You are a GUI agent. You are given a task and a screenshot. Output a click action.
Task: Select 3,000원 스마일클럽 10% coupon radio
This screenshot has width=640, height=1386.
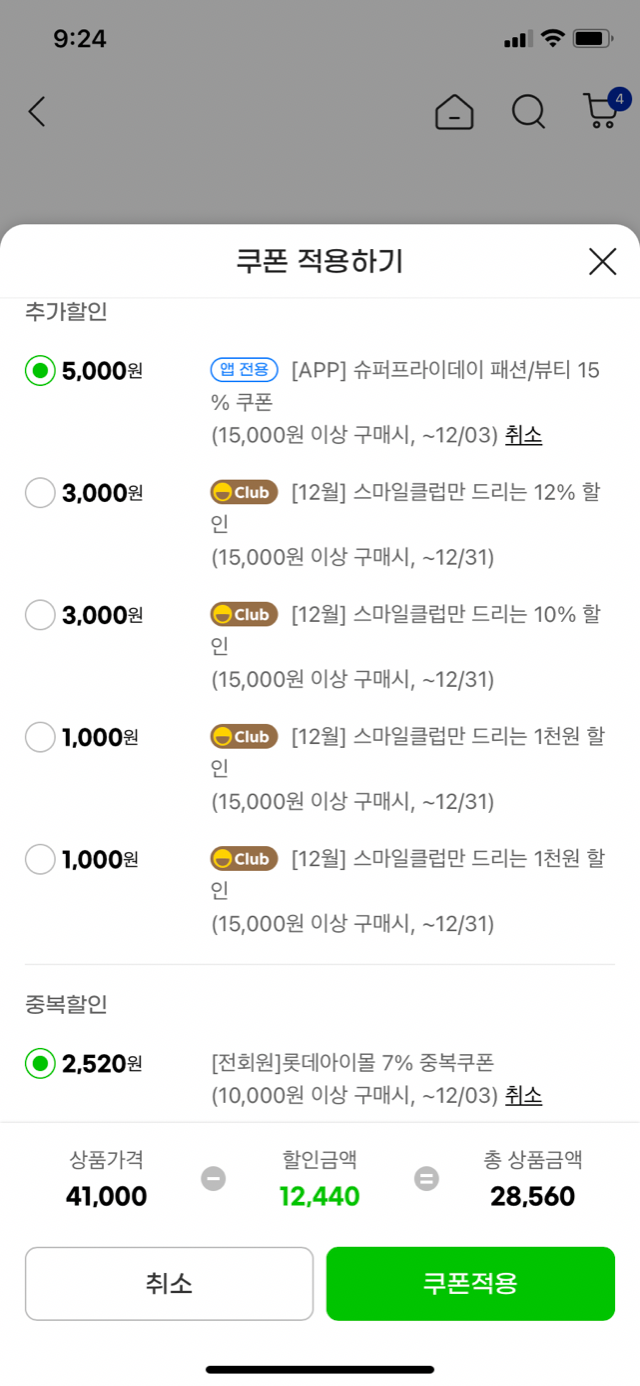[40, 615]
